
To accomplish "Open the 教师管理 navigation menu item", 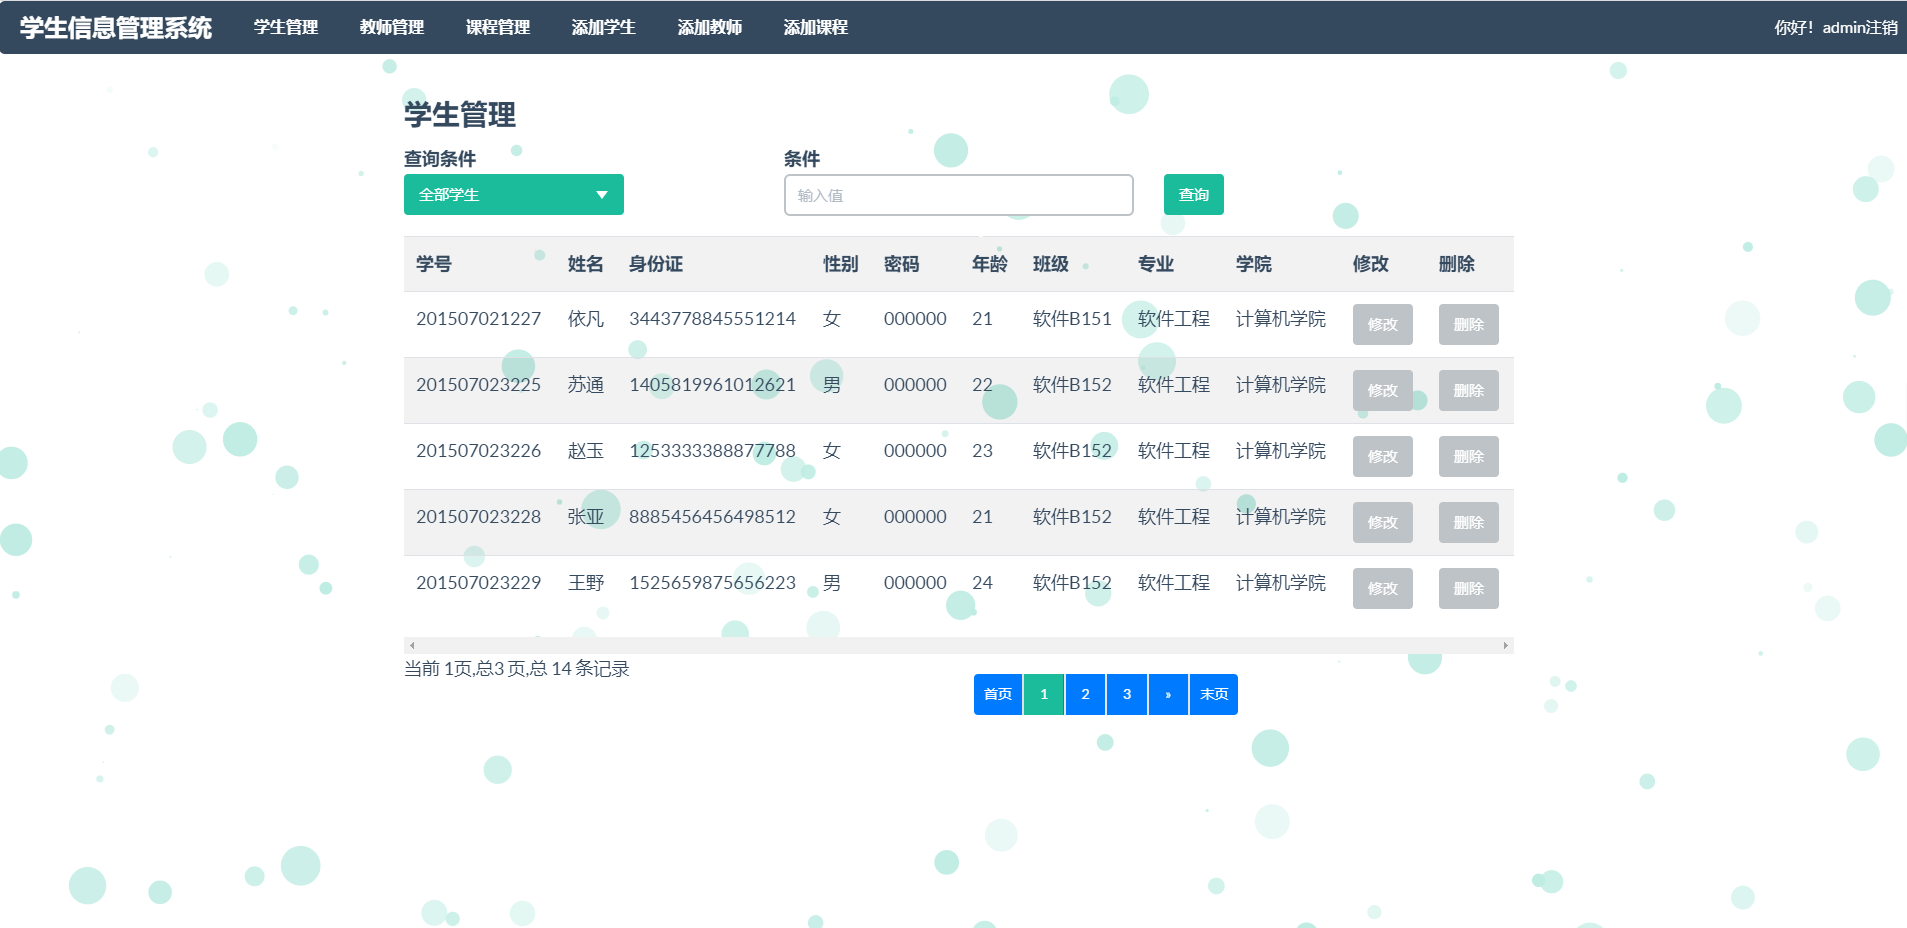I will (x=392, y=27).
